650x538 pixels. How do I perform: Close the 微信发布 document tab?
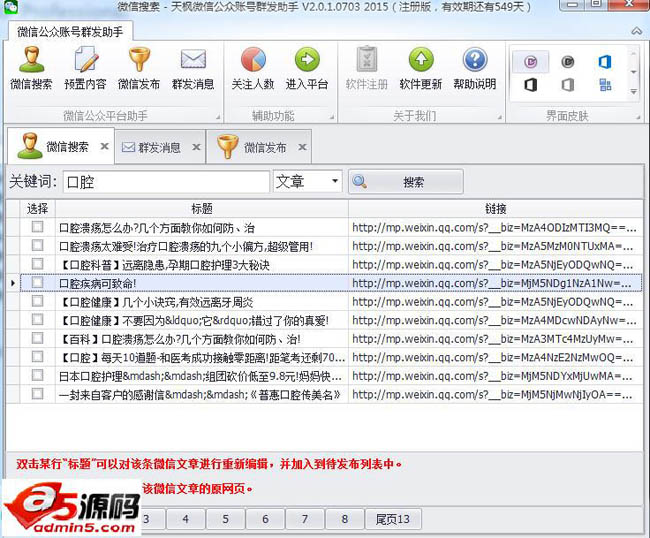point(303,147)
